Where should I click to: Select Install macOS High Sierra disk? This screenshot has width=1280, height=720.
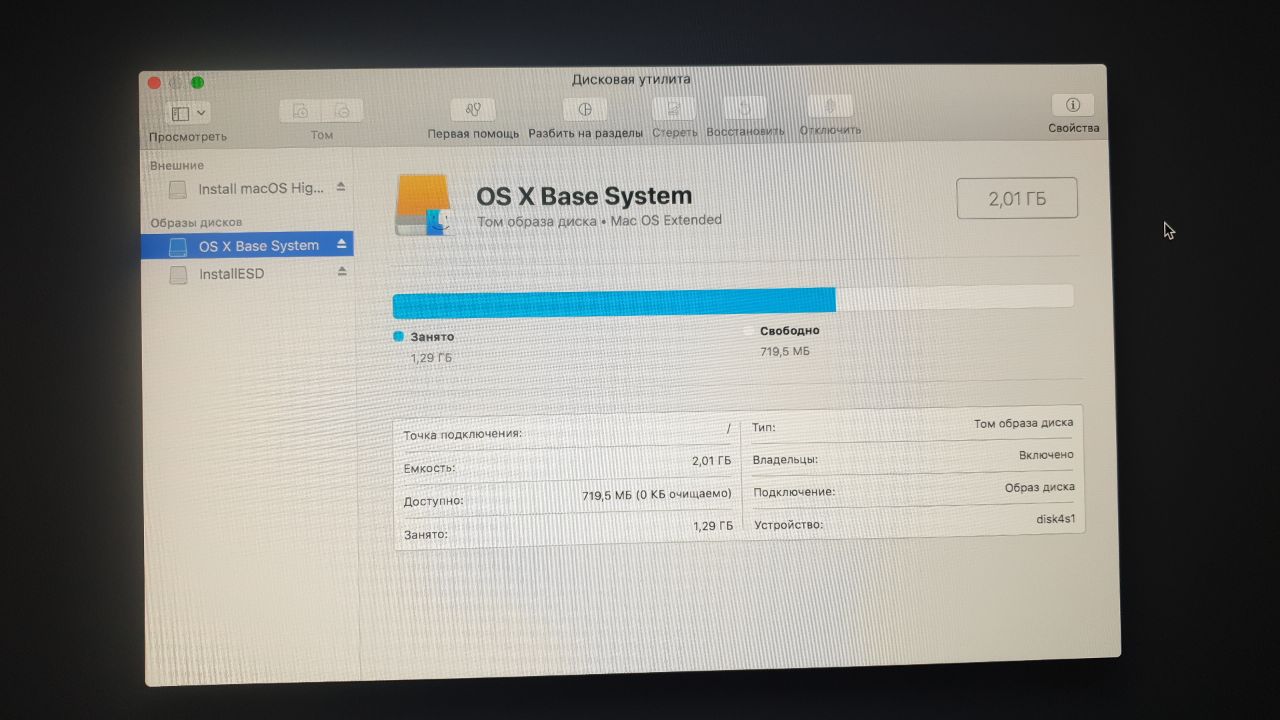click(247, 188)
